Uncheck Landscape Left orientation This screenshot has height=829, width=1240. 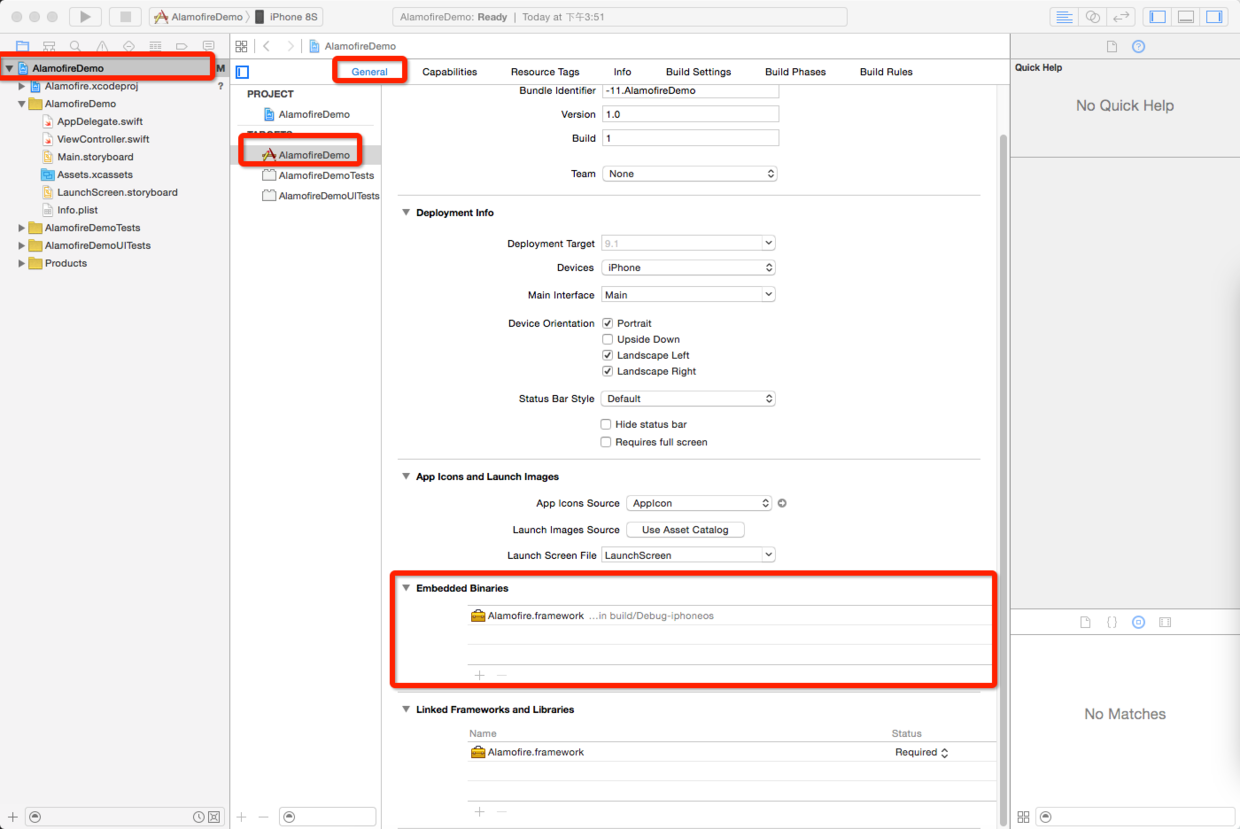coord(607,355)
